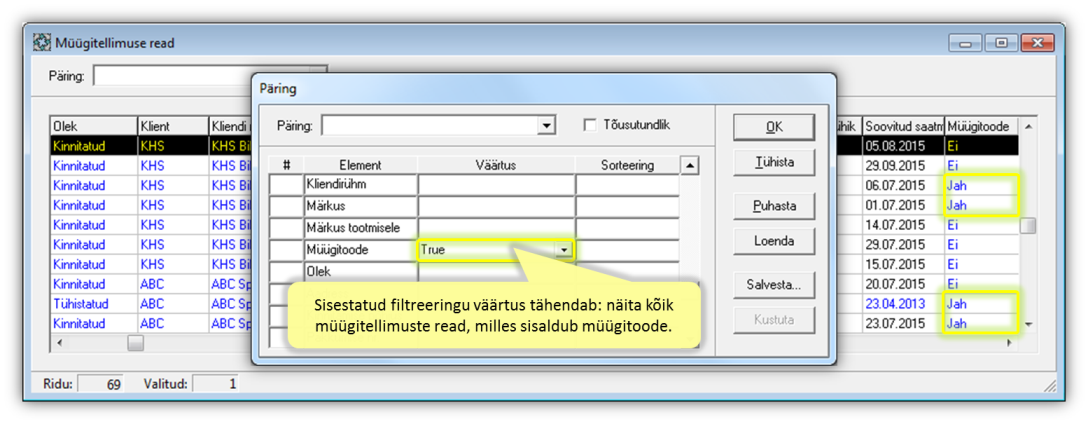This screenshot has width=1088, height=424.
Task: Click the Klient column header
Action: [x=173, y=127]
